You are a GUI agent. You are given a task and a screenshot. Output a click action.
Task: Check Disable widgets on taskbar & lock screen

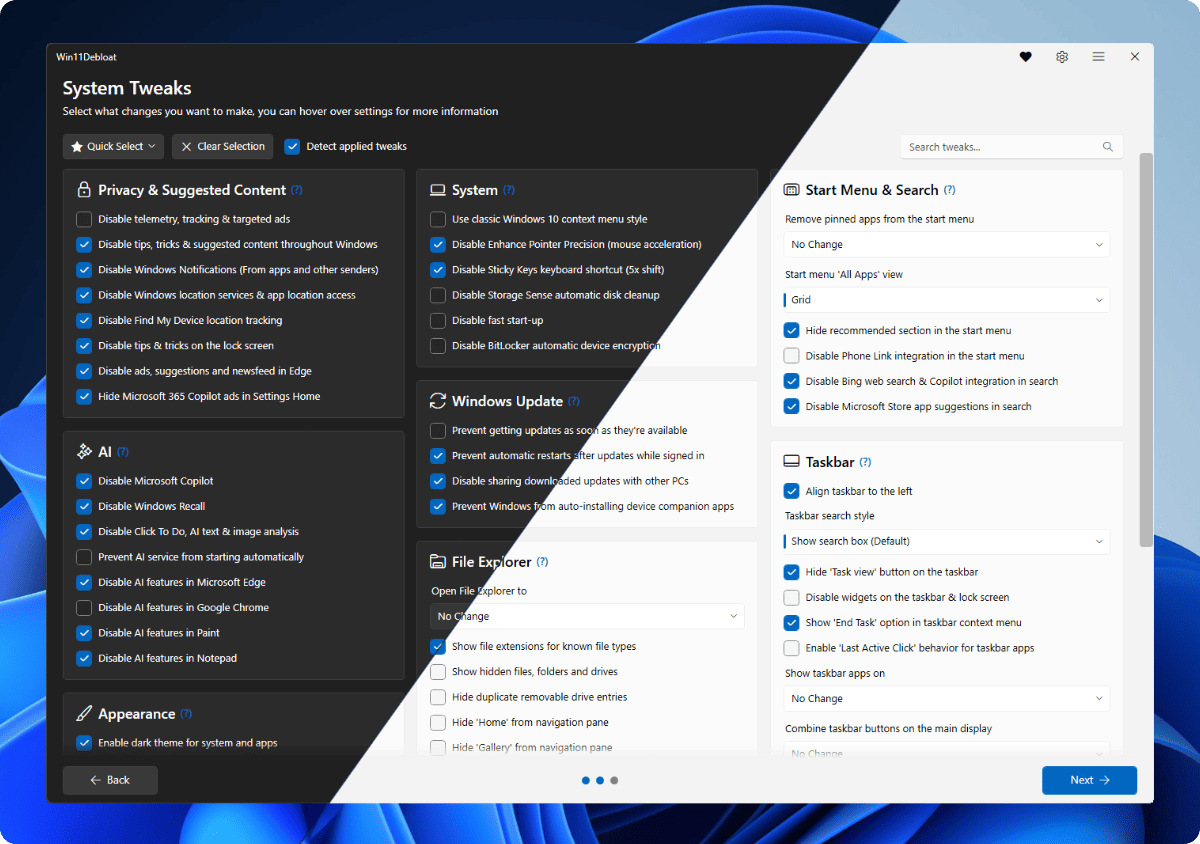coord(791,597)
